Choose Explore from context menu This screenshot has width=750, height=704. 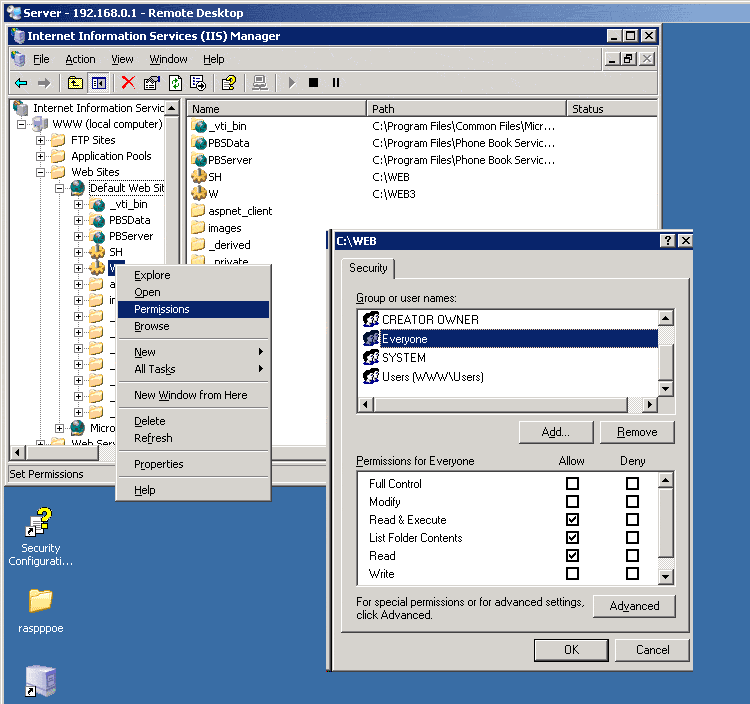click(193, 275)
